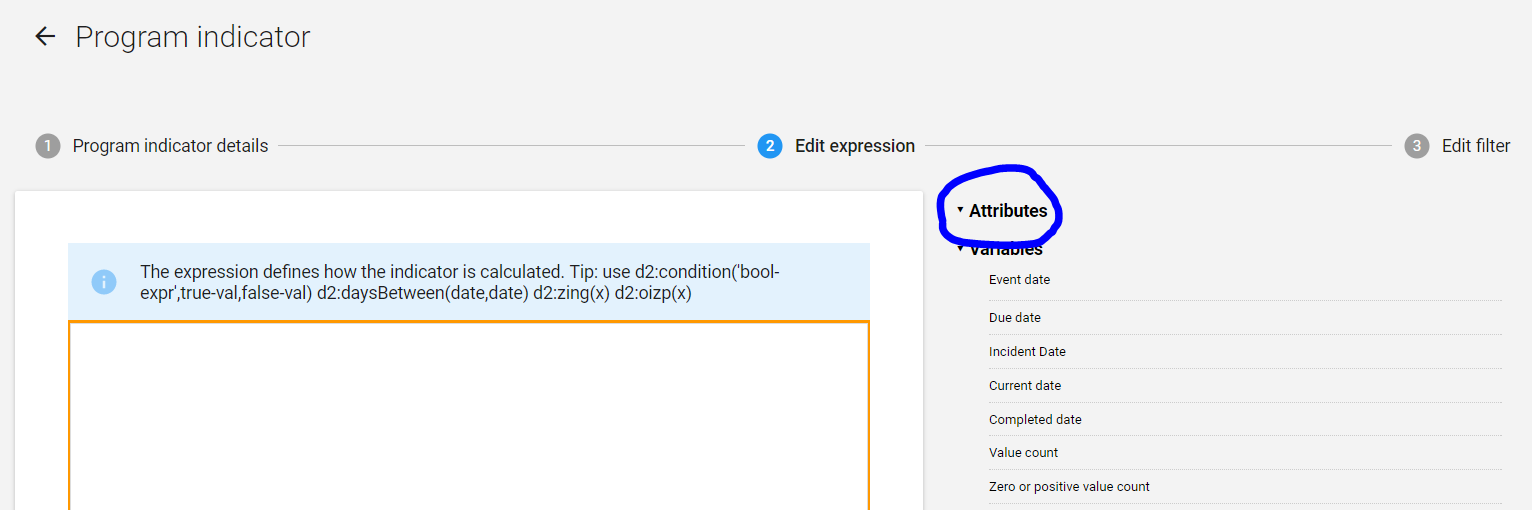Insert the Event date variable
1532x510 pixels.
click(x=1019, y=280)
